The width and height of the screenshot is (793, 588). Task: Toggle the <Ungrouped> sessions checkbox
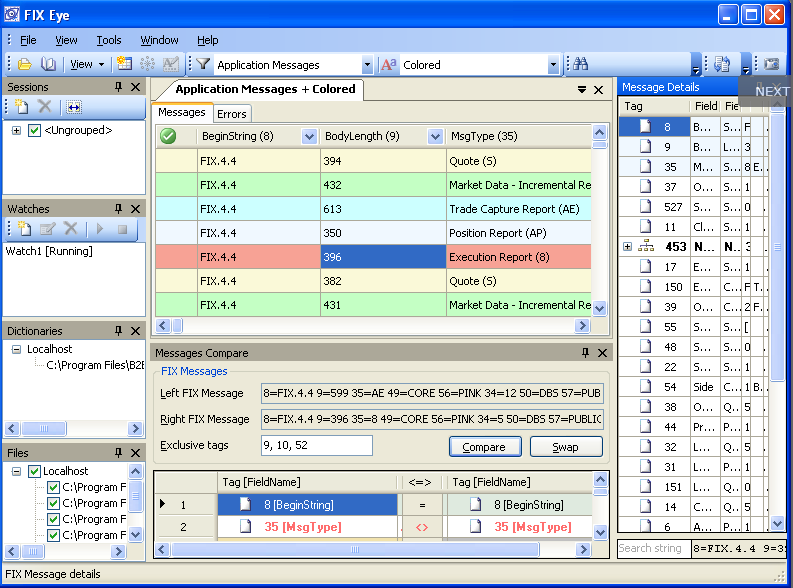(x=34, y=130)
